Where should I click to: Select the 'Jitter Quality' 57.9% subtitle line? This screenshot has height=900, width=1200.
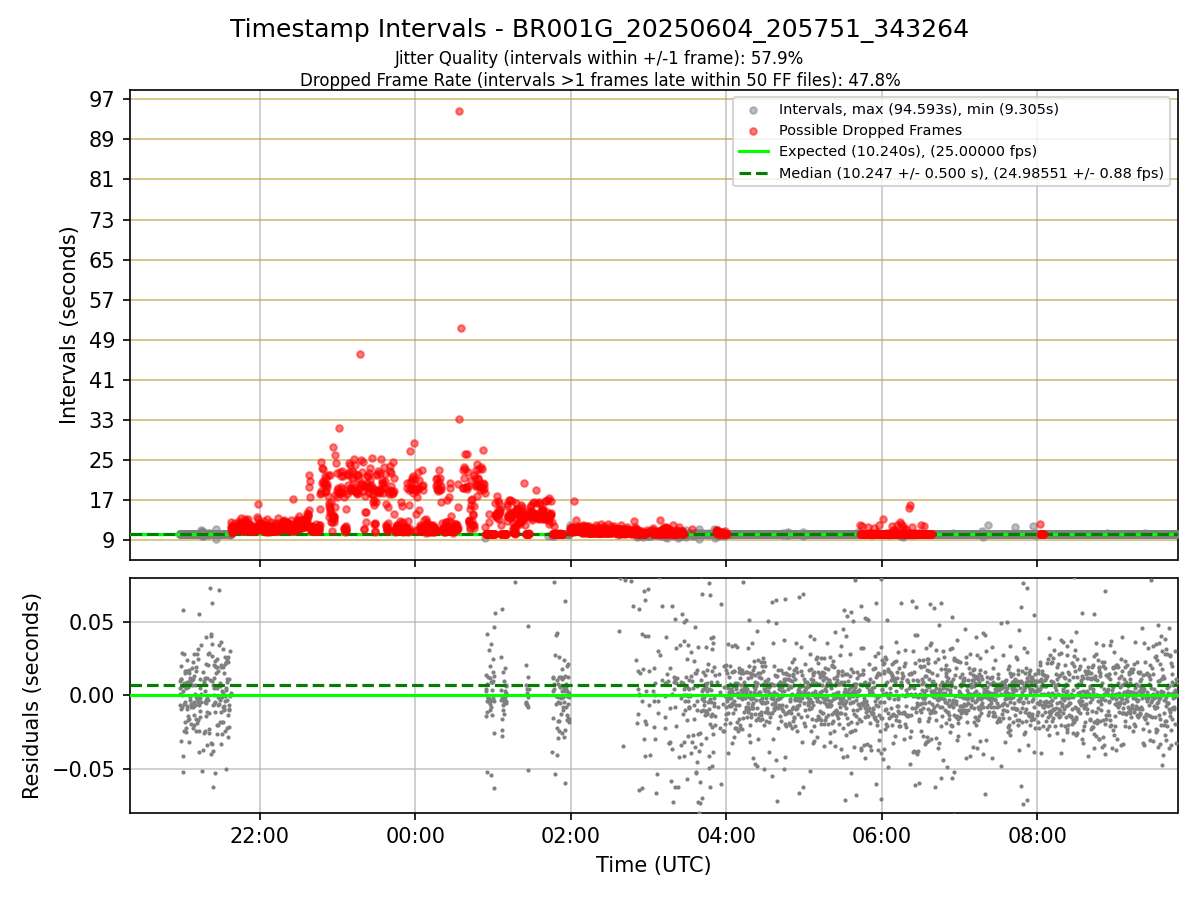(x=599, y=58)
